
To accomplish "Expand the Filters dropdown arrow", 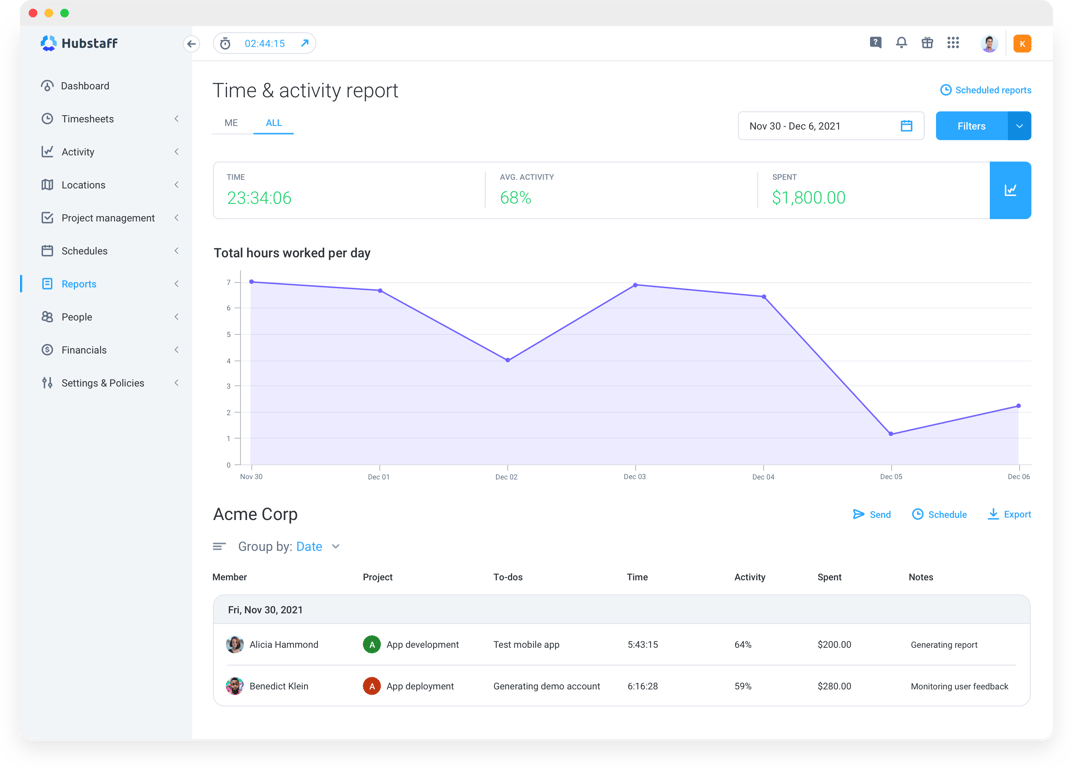I will [1020, 126].
